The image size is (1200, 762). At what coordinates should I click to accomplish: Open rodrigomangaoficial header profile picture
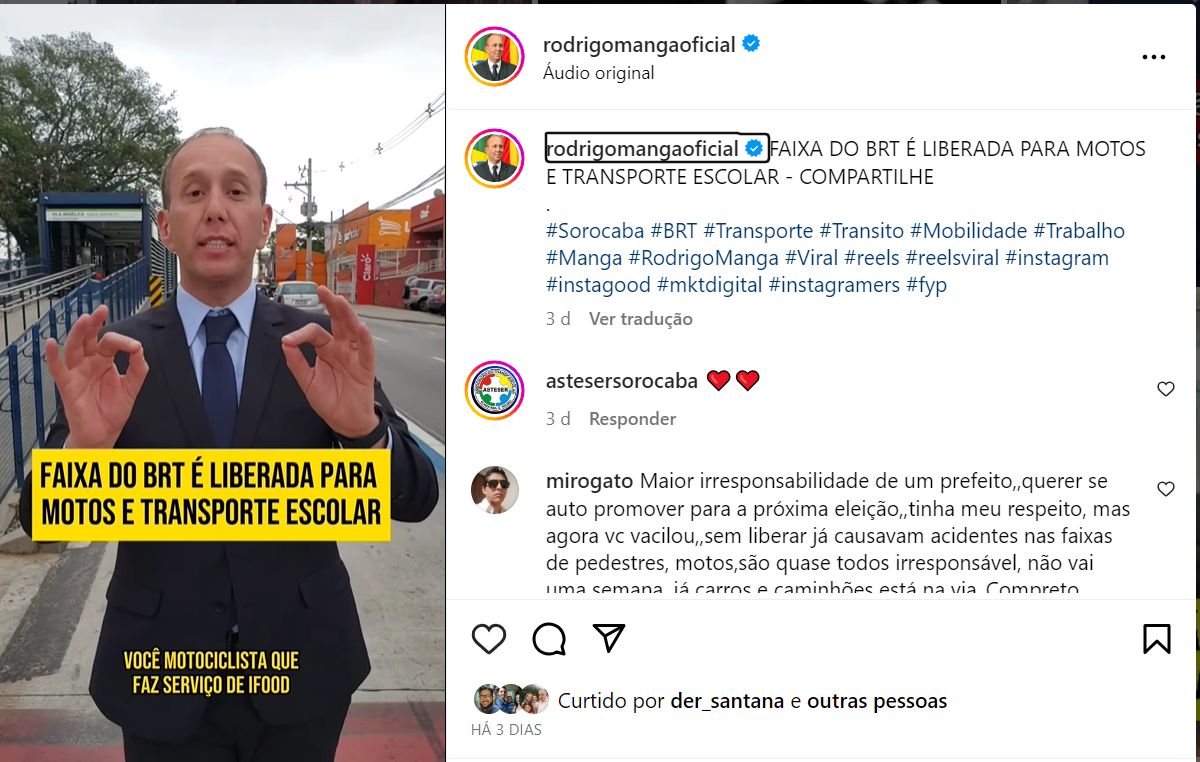[x=494, y=57]
